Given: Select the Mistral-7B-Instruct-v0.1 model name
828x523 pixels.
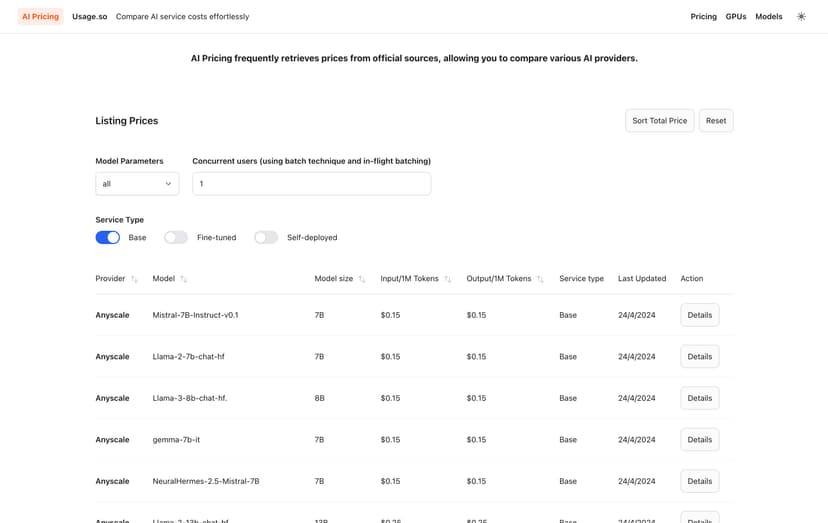Looking at the screenshot, I should coord(195,315).
